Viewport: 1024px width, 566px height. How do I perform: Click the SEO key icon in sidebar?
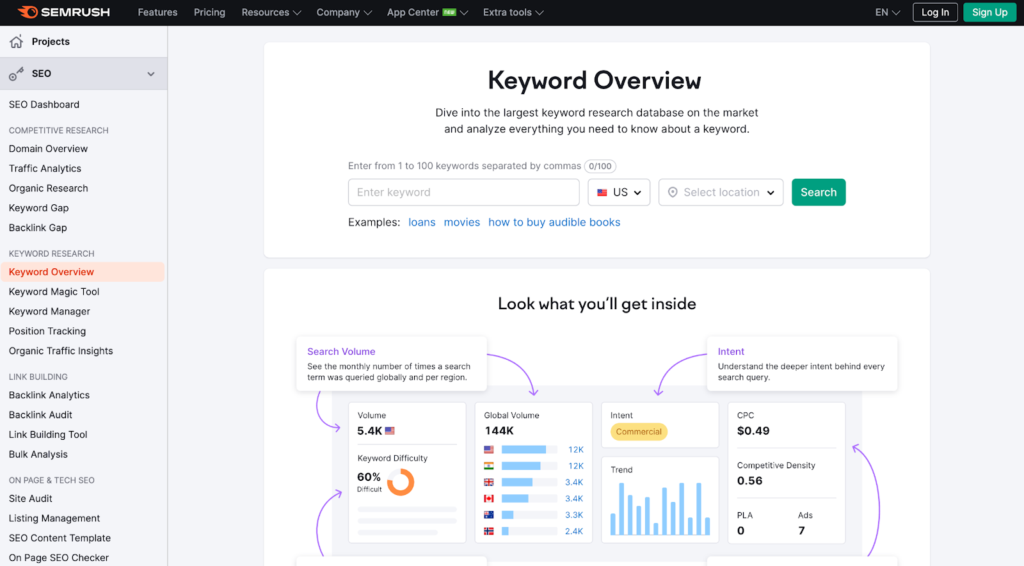click(16, 74)
